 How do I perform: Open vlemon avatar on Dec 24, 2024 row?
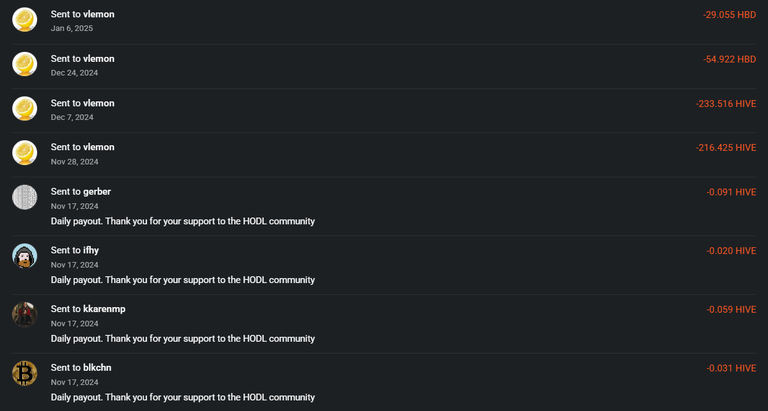click(x=24, y=64)
